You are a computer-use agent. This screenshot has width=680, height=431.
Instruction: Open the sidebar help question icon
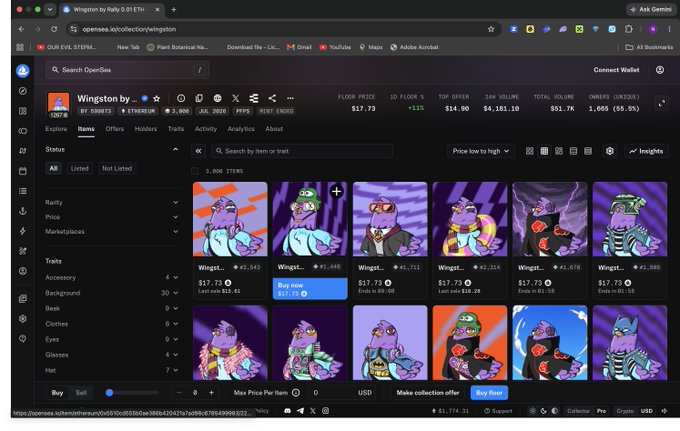(x=23, y=339)
